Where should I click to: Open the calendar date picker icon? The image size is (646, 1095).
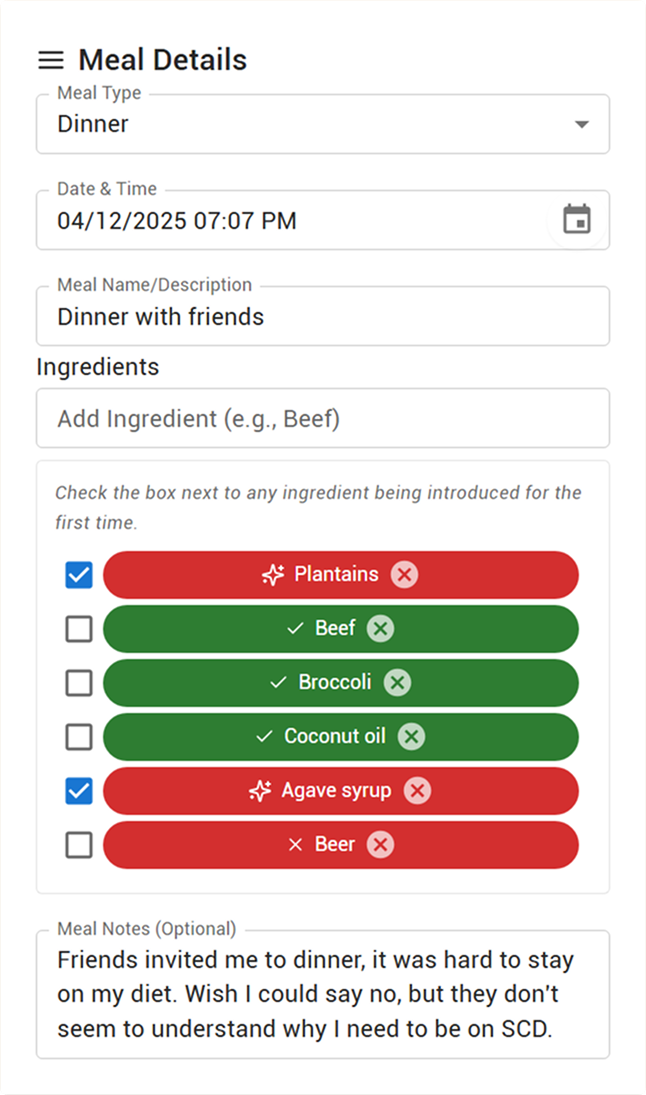pos(577,219)
